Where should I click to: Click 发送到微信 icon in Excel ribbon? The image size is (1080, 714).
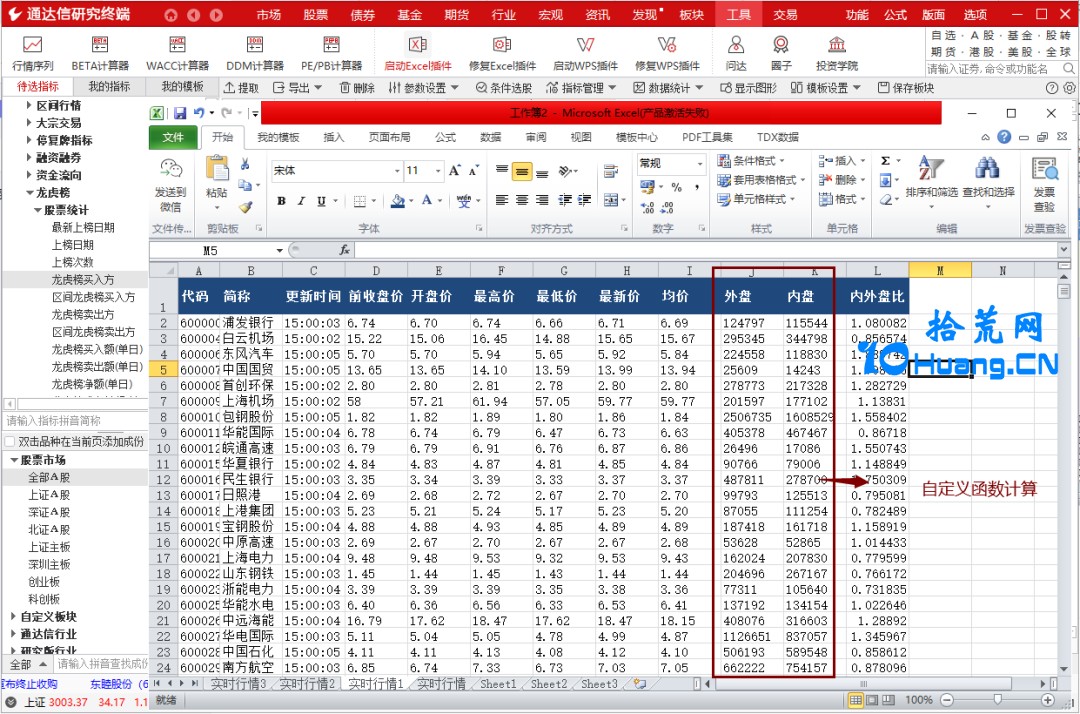click(170, 185)
